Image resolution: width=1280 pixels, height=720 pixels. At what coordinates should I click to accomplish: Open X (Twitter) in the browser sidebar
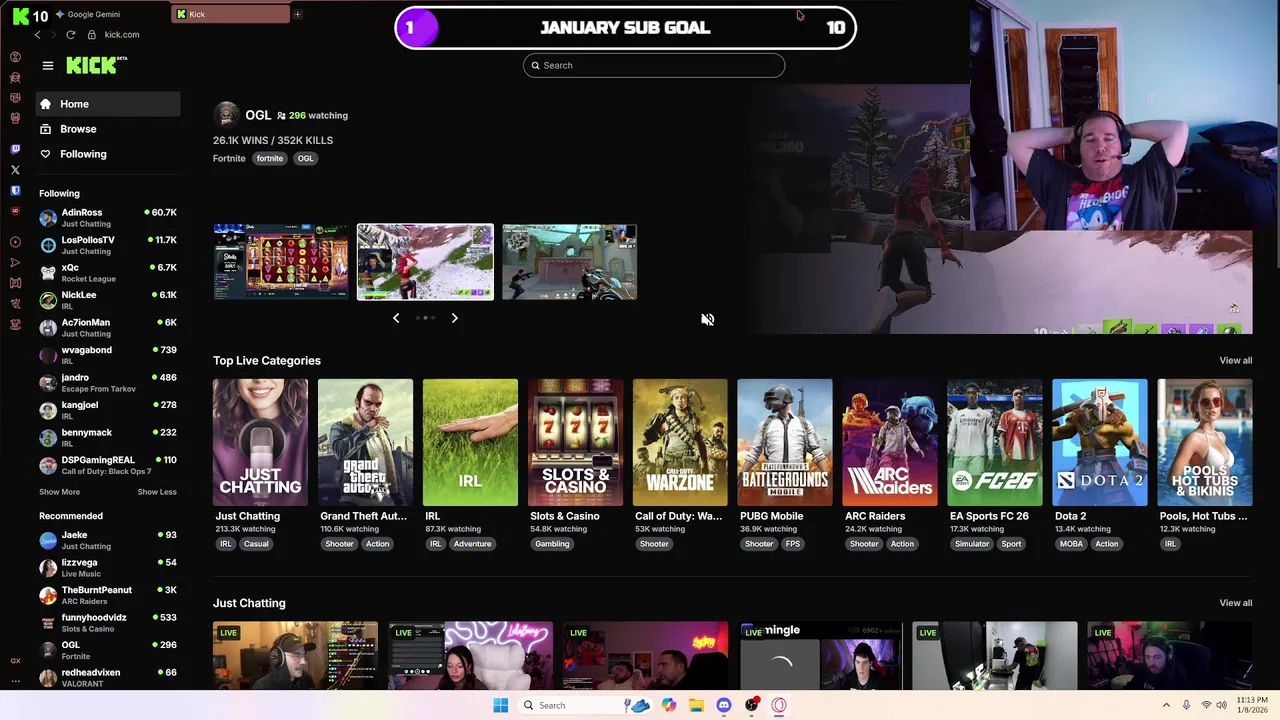15,170
